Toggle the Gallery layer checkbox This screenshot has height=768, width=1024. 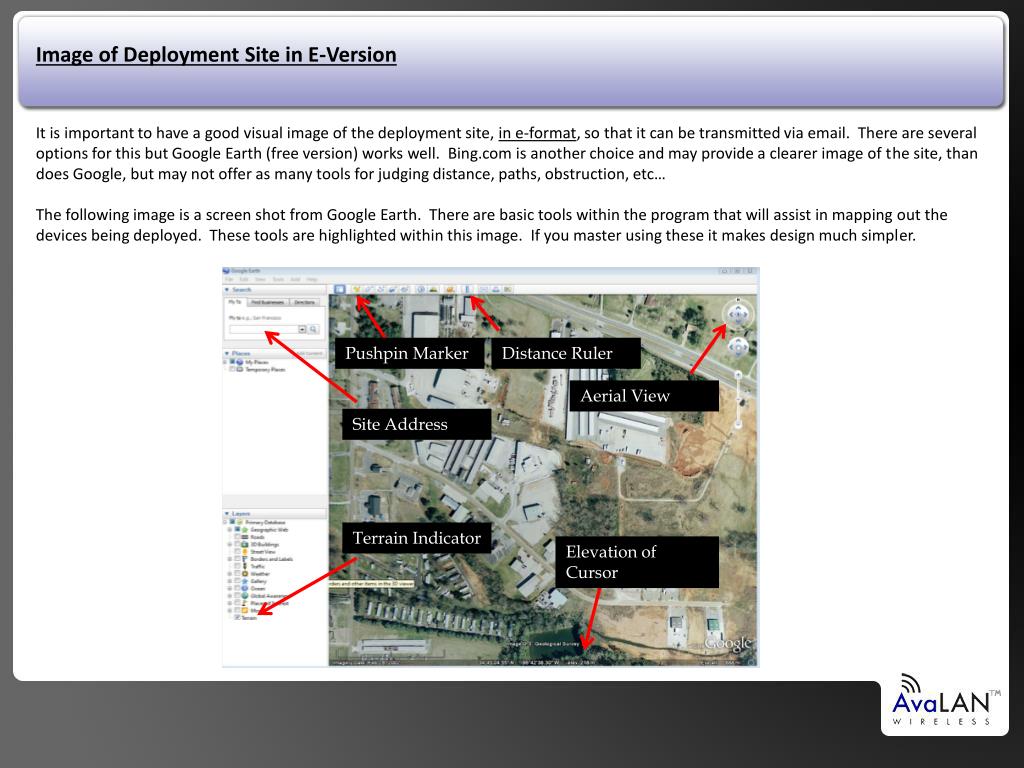[x=237, y=581]
